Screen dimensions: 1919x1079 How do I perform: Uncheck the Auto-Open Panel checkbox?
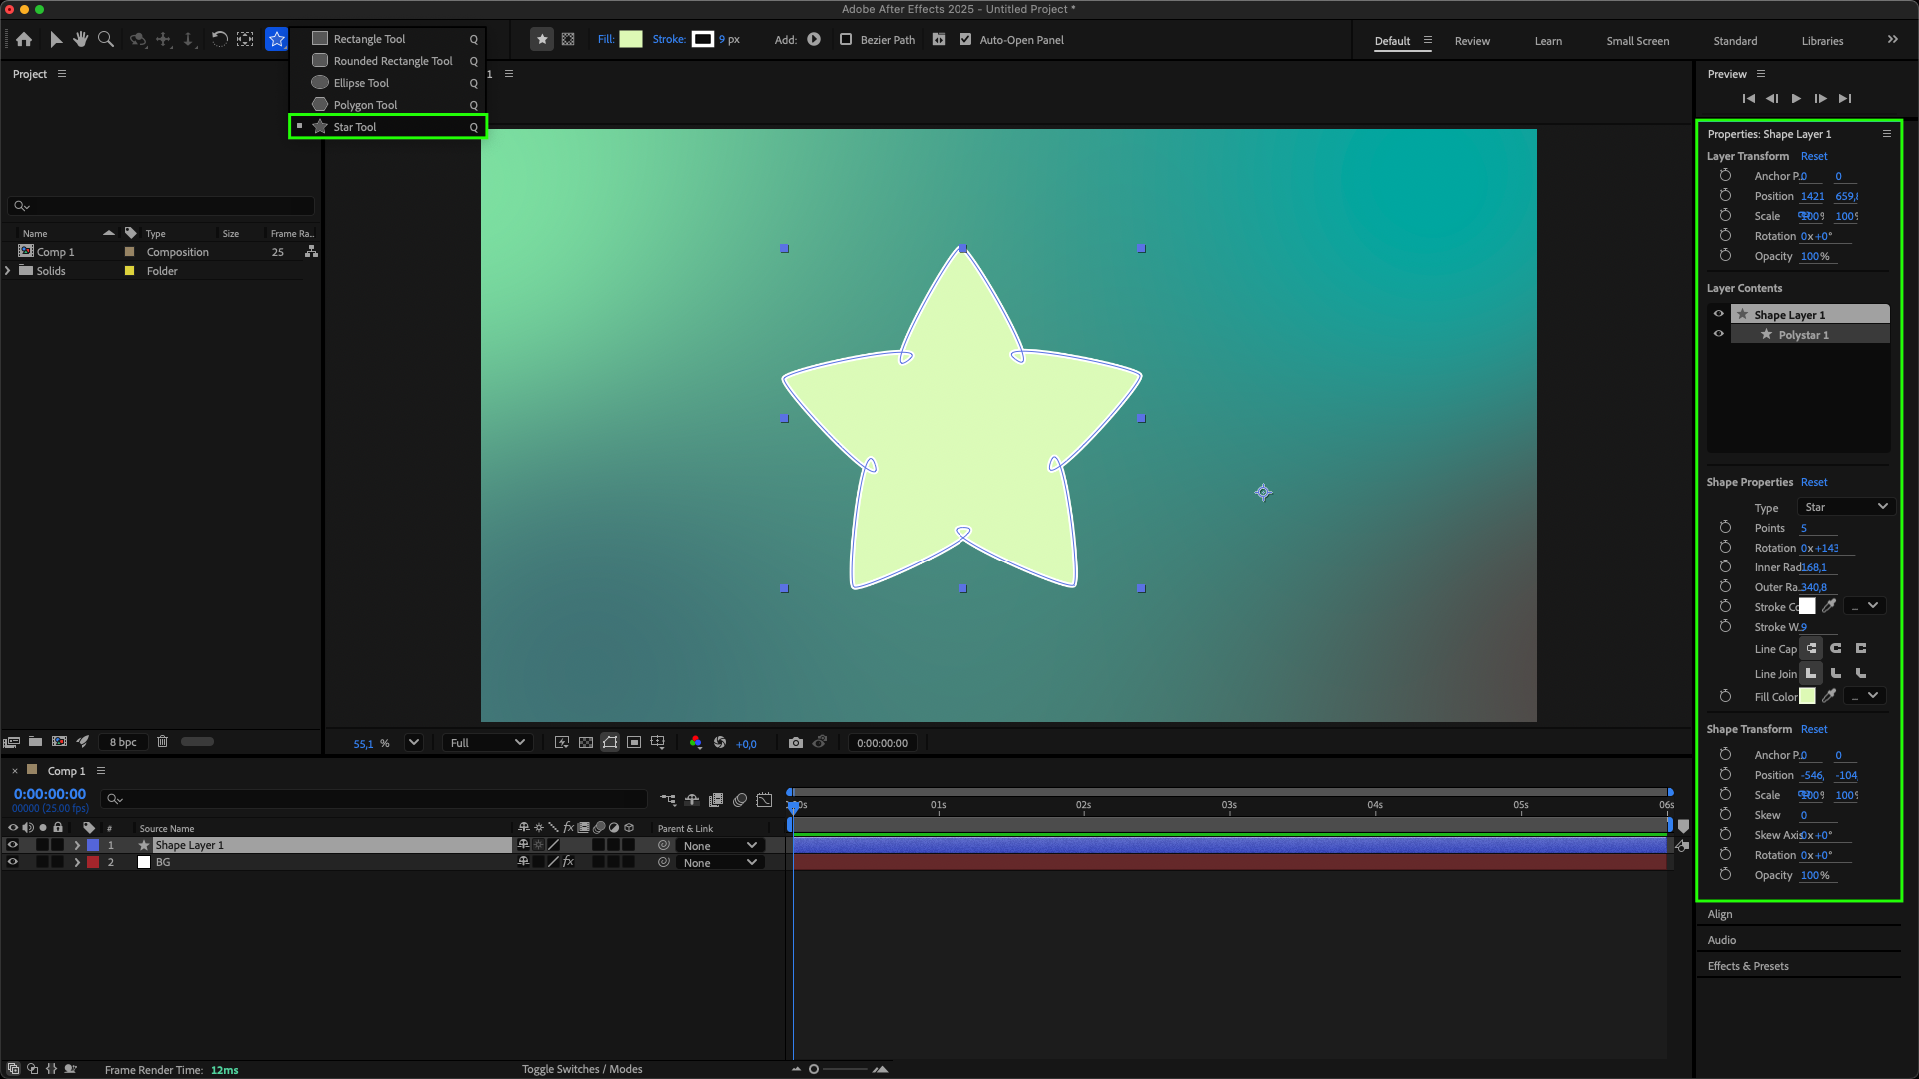coord(965,40)
